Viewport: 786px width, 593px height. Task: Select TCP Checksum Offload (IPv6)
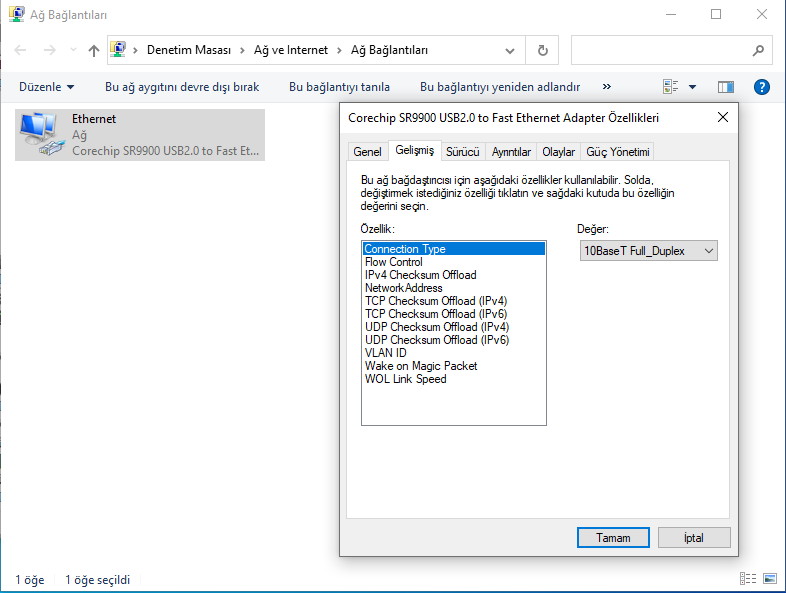point(454,314)
